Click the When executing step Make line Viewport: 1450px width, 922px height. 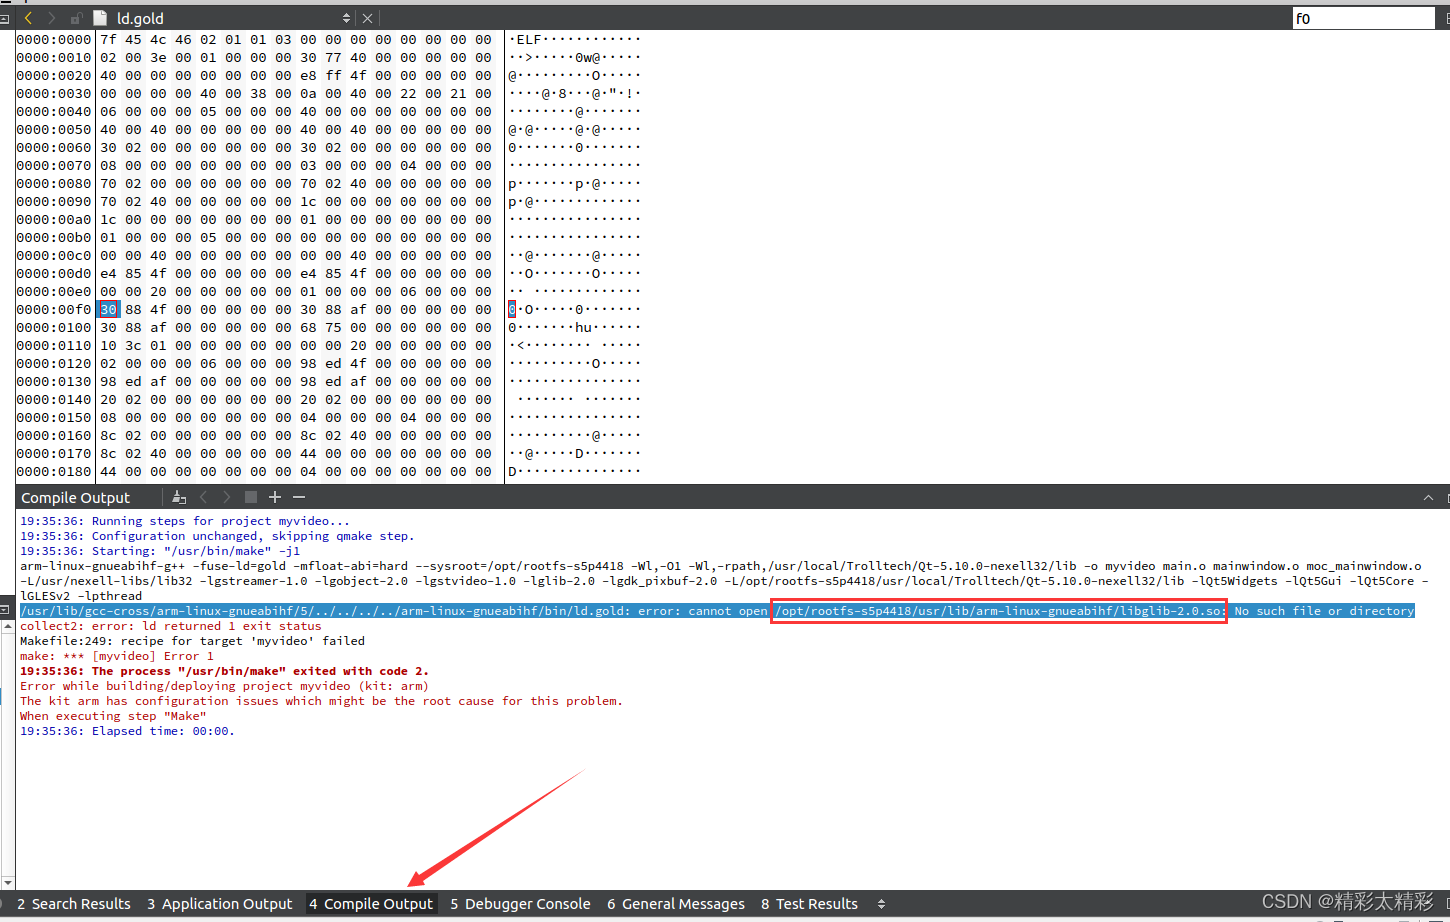(113, 716)
